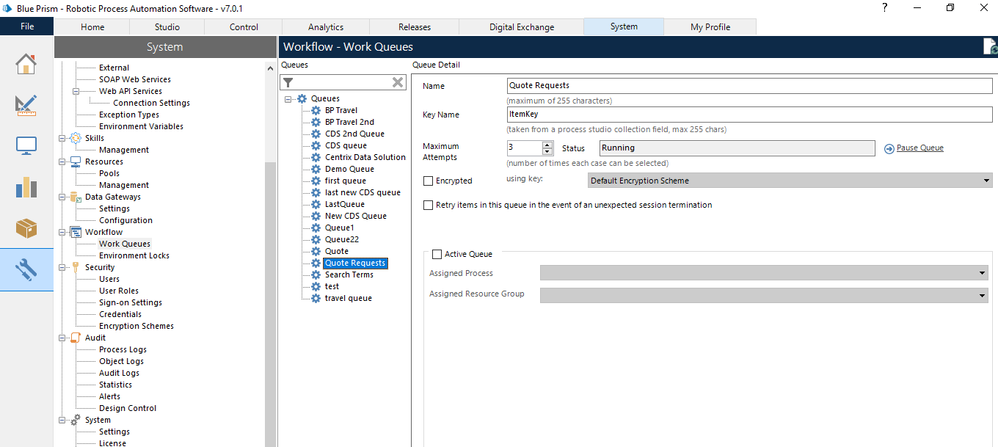Select the last new CDS queue item
Viewport: 998px width, 447px height.
tap(363, 192)
